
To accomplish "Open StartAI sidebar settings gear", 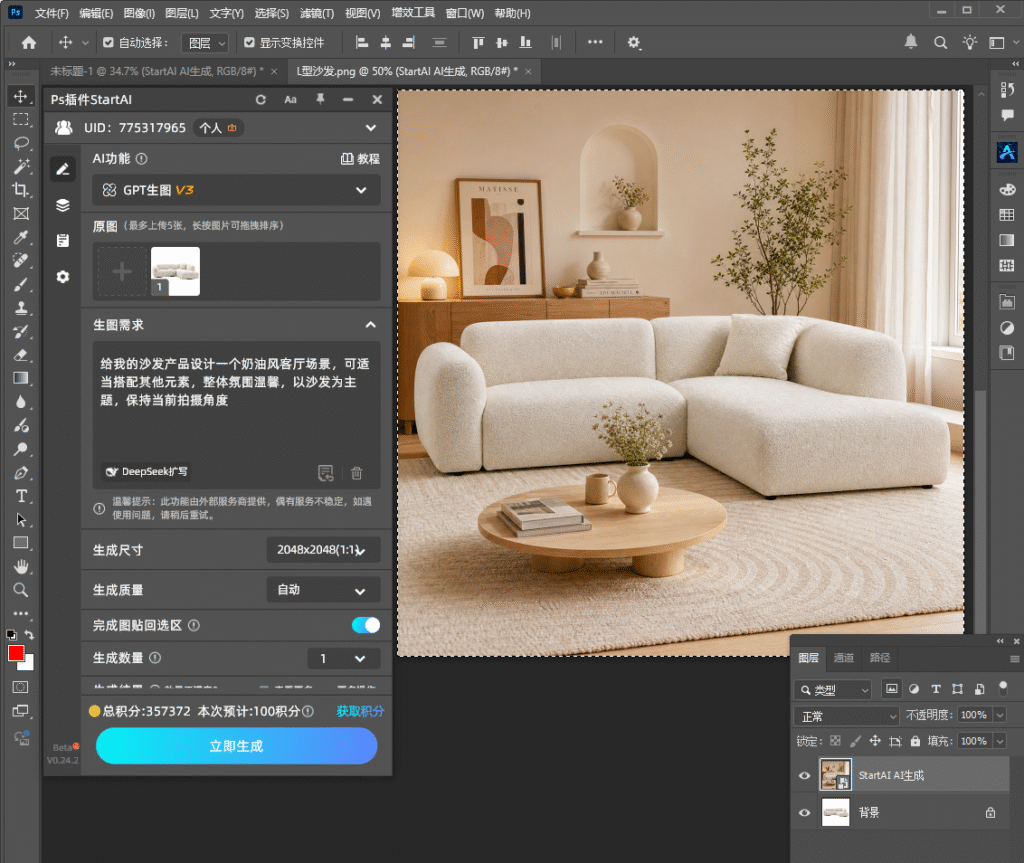I will (x=63, y=277).
